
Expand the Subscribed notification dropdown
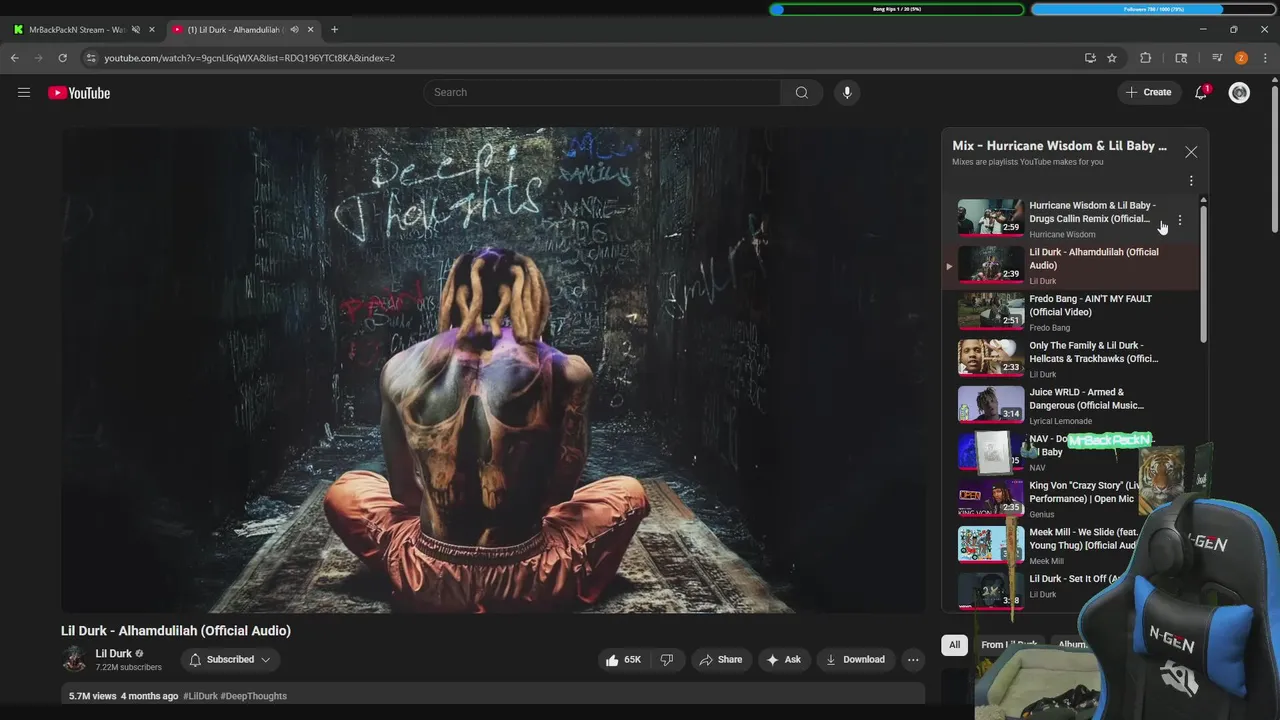pos(266,660)
